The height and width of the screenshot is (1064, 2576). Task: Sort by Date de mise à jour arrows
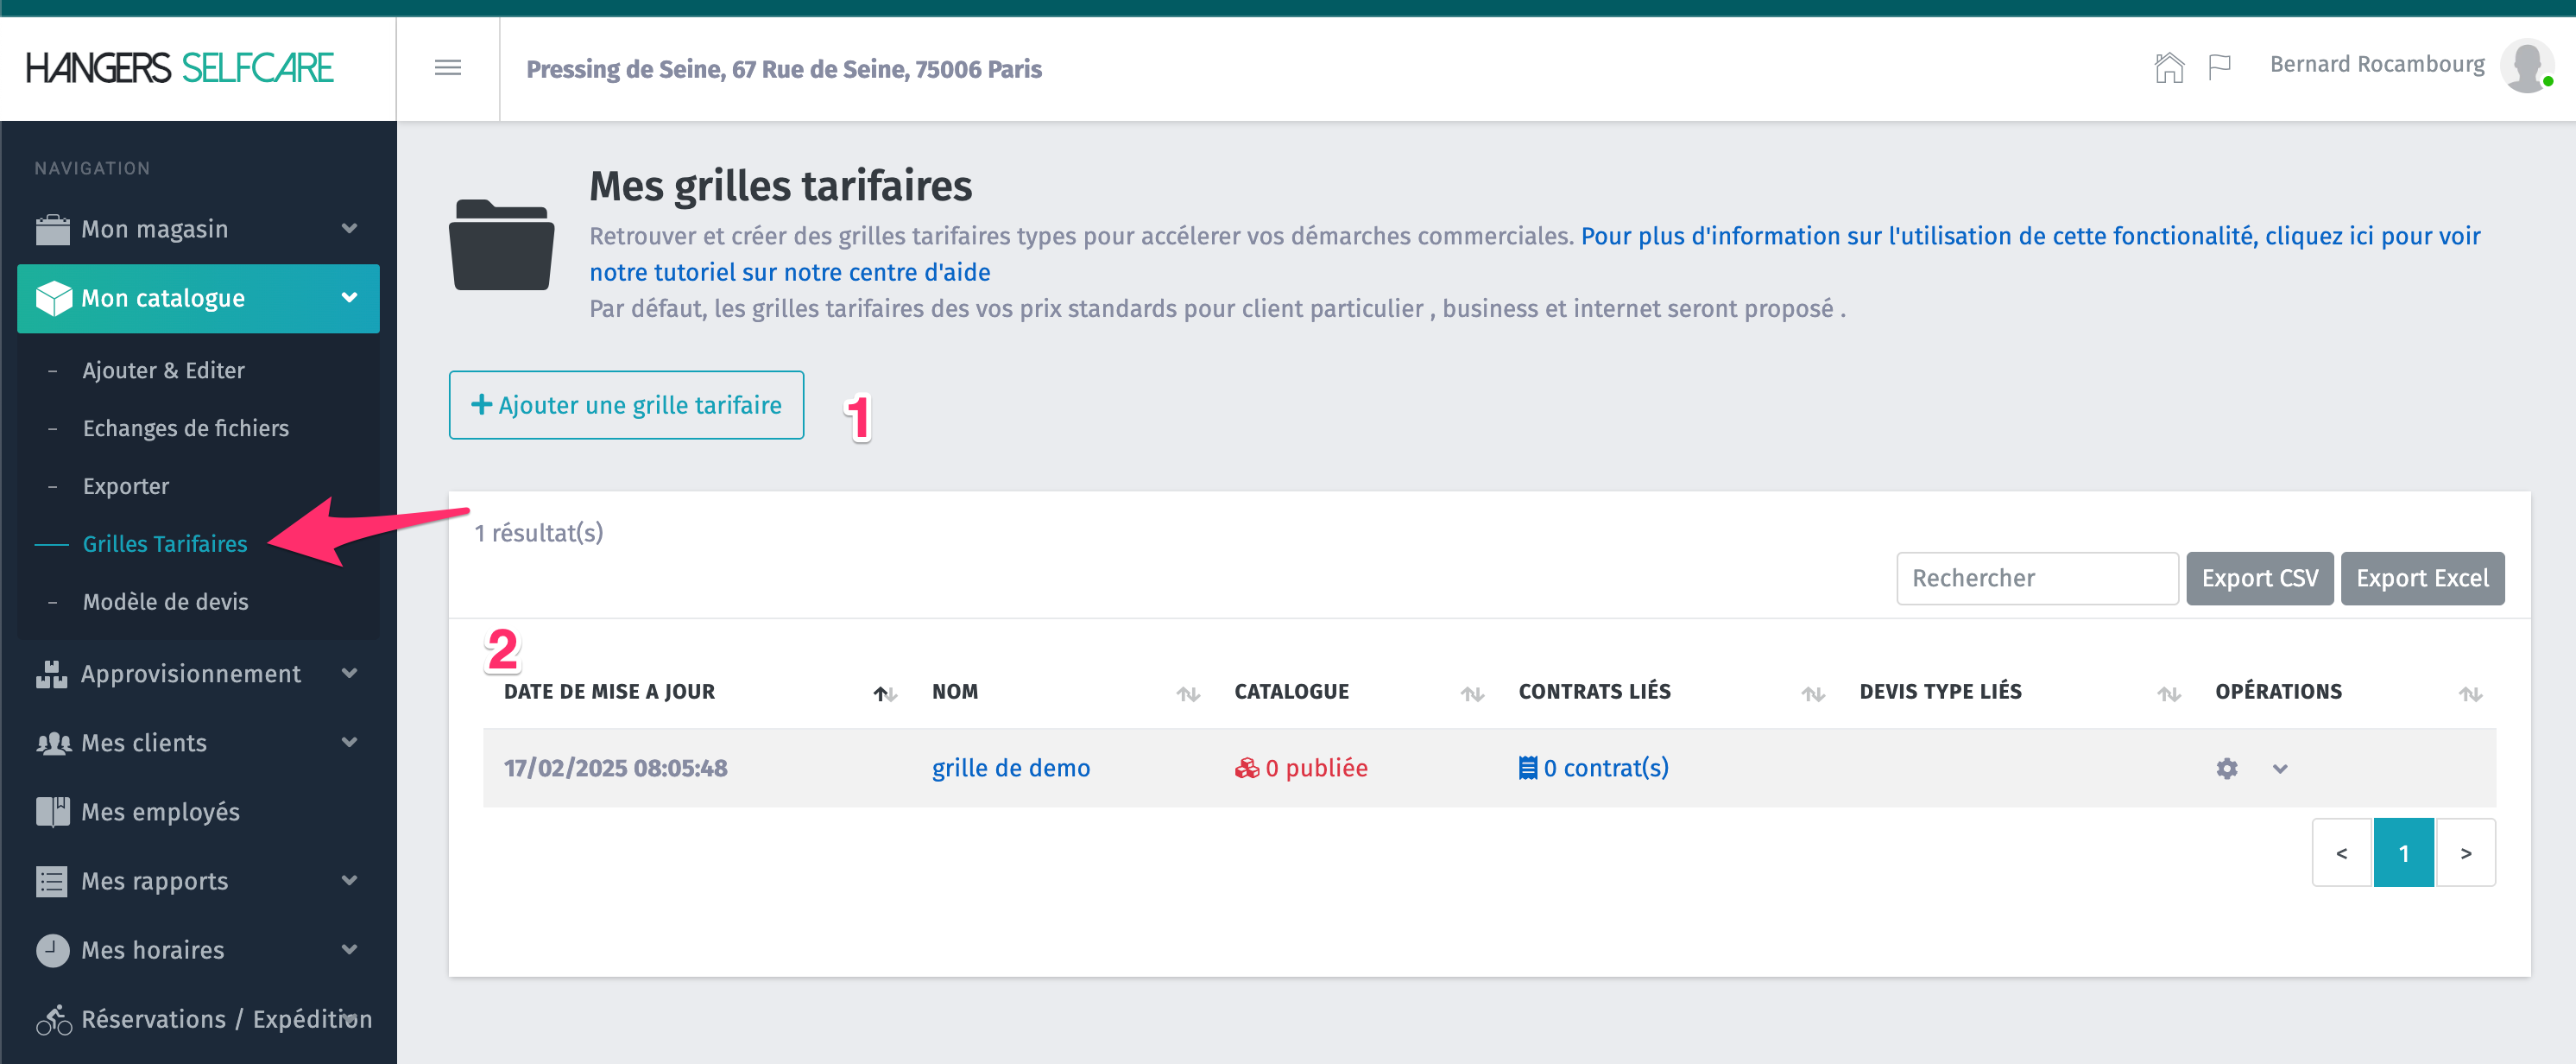point(885,693)
